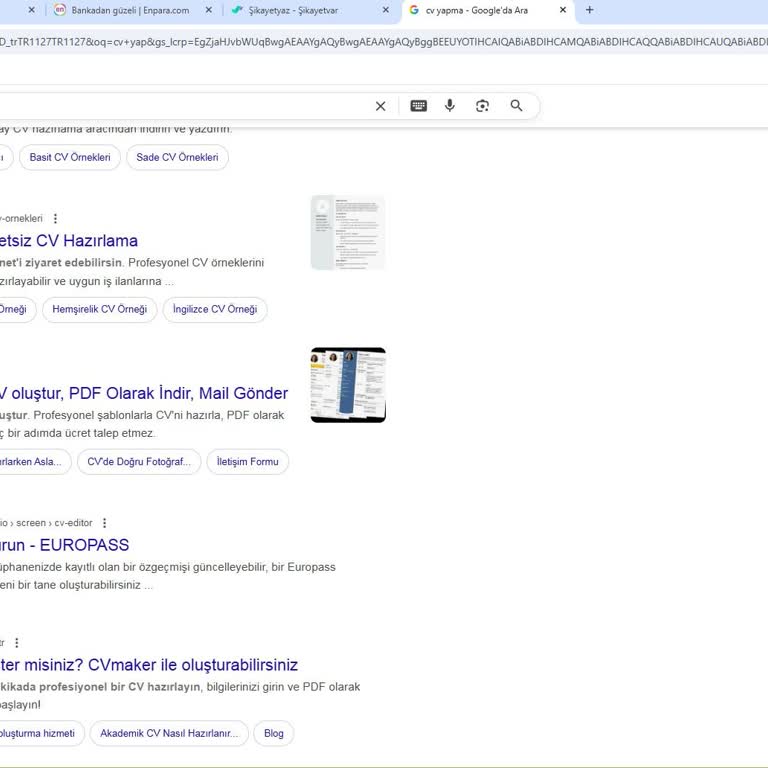Start voice search with the microphone icon

(x=450, y=106)
